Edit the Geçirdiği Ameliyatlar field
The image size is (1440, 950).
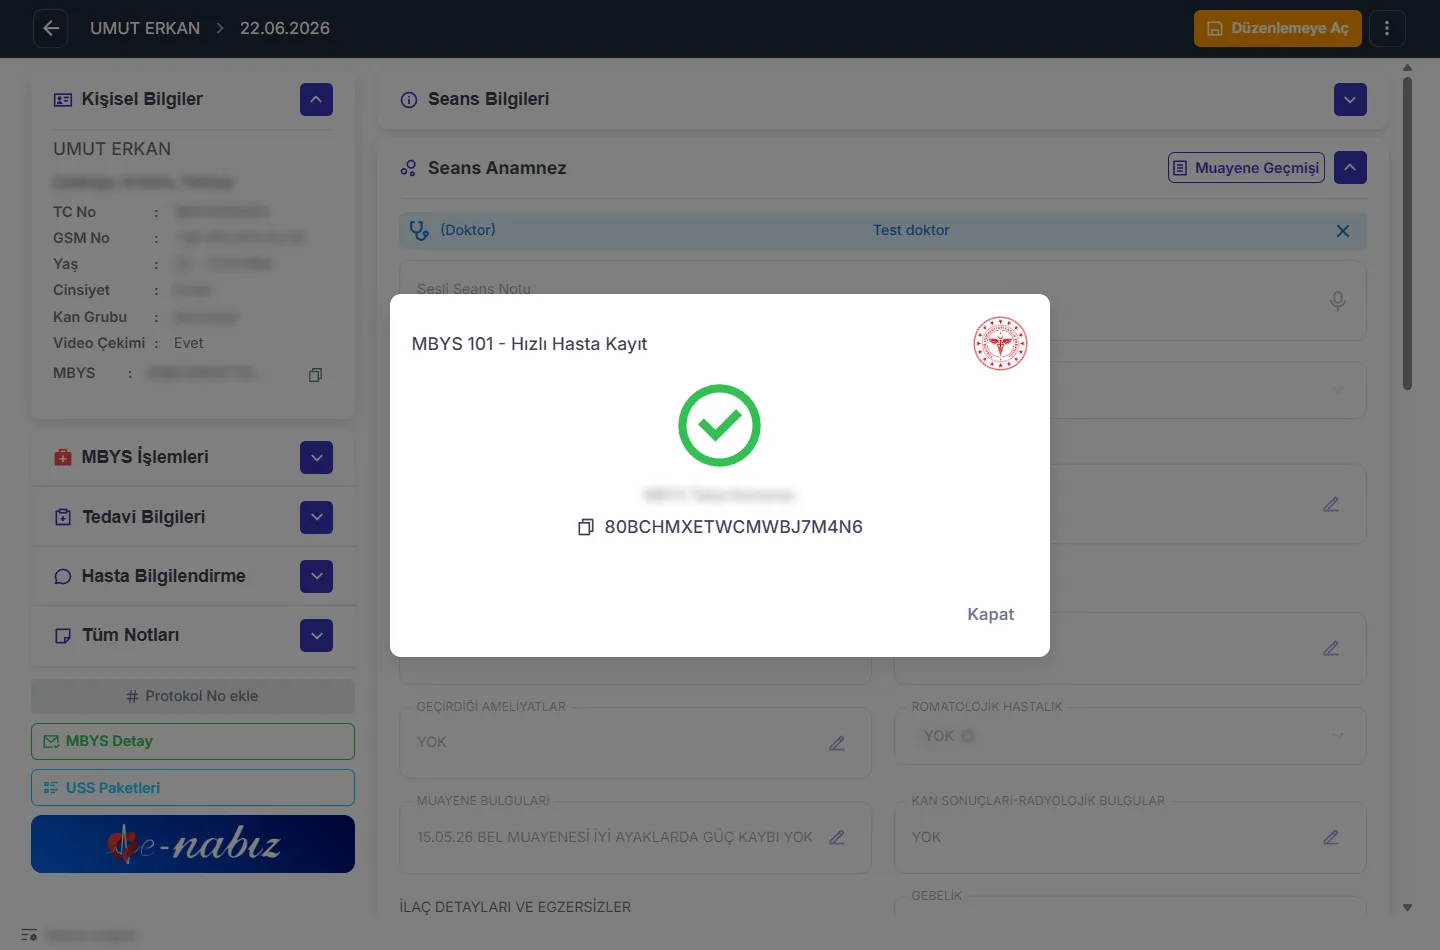coord(837,743)
